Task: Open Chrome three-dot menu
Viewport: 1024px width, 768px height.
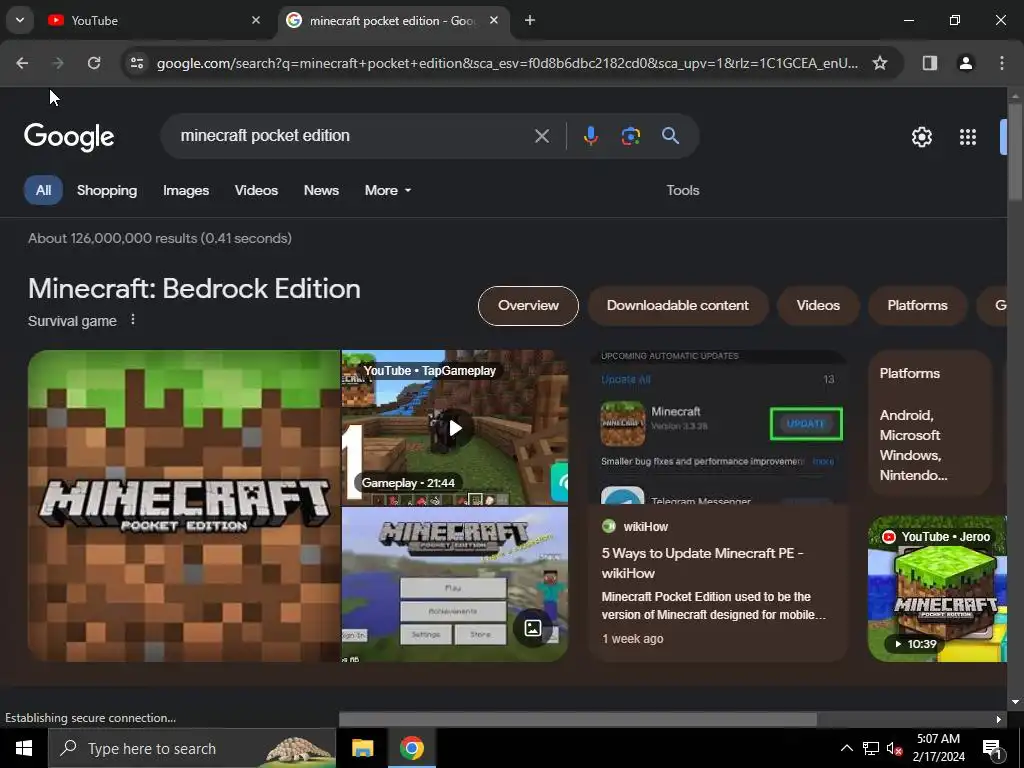Action: click(x=1002, y=63)
